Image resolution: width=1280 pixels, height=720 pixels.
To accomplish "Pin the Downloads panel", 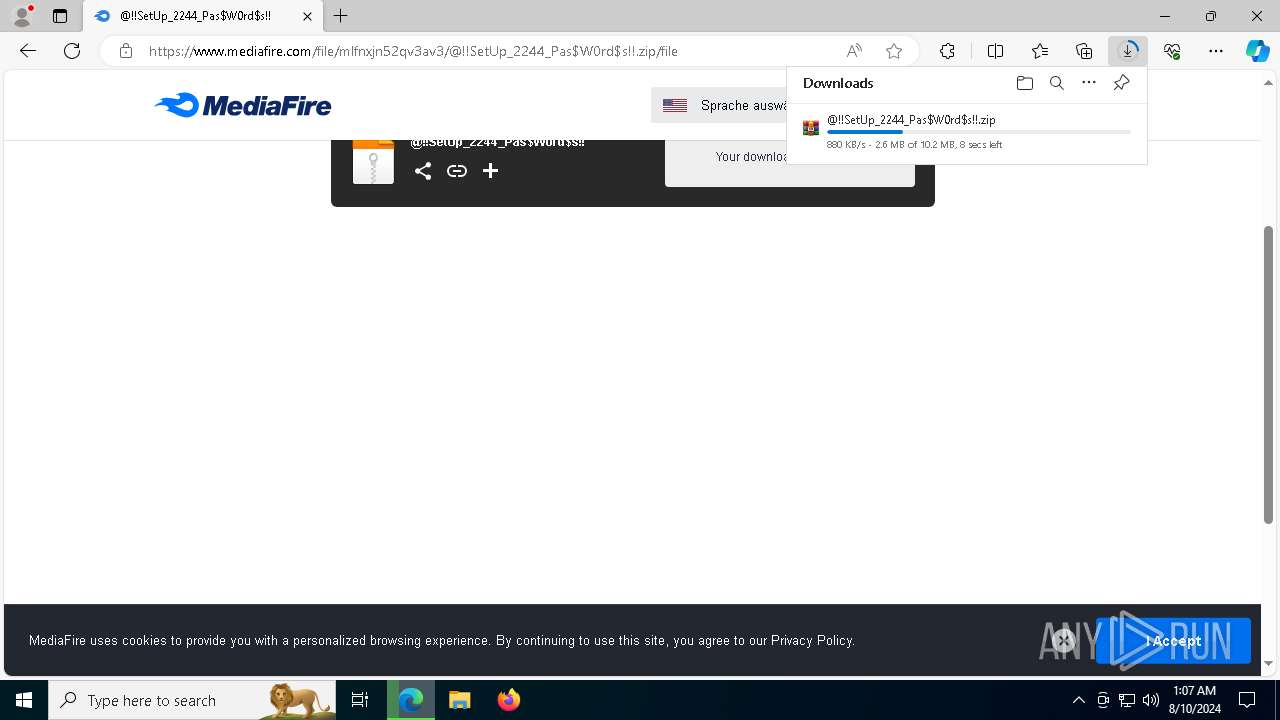I will (x=1121, y=83).
